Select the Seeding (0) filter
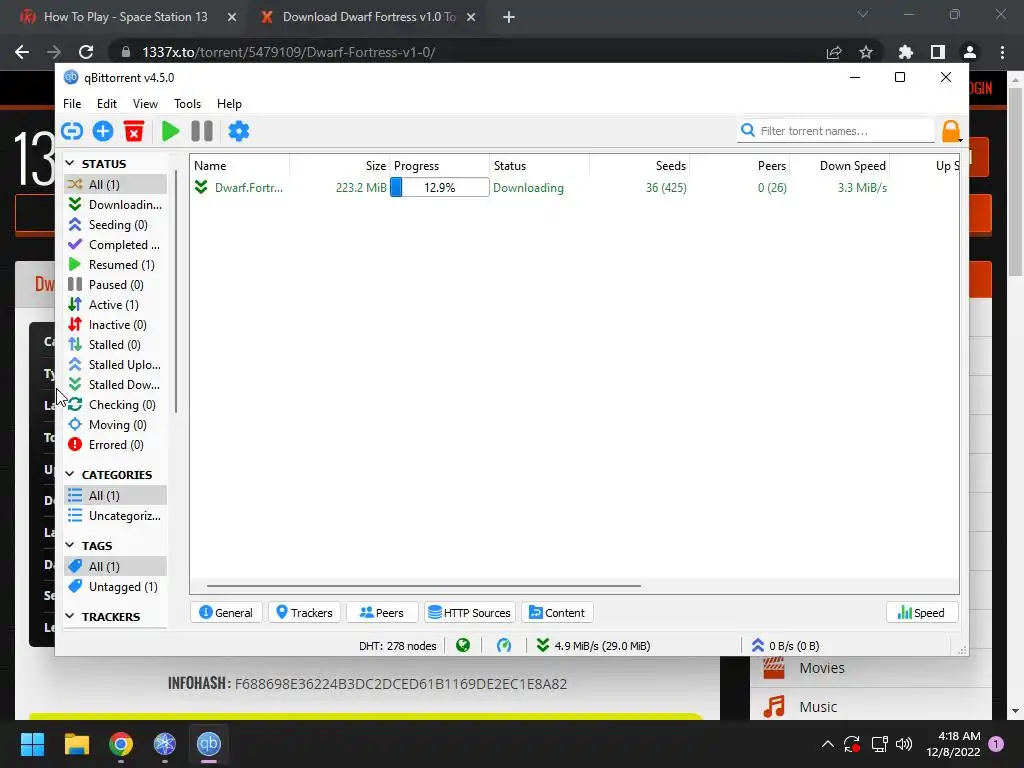Image resolution: width=1024 pixels, height=768 pixels. point(116,225)
